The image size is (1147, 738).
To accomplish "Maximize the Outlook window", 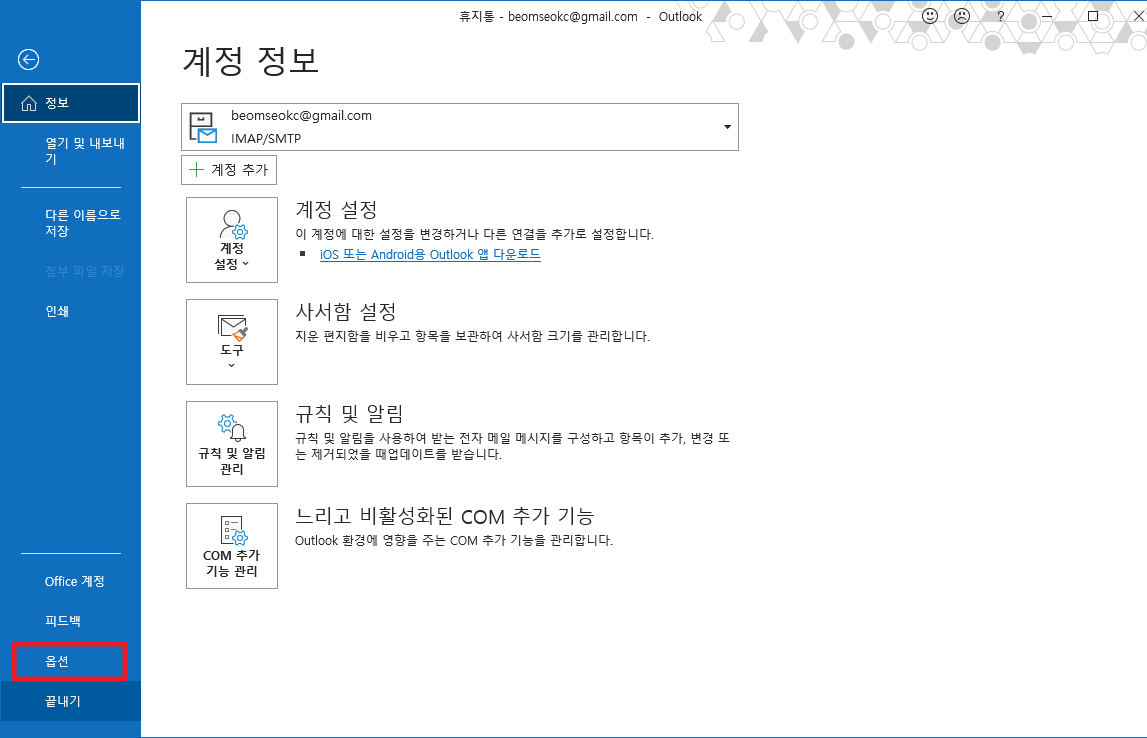I will point(1093,16).
